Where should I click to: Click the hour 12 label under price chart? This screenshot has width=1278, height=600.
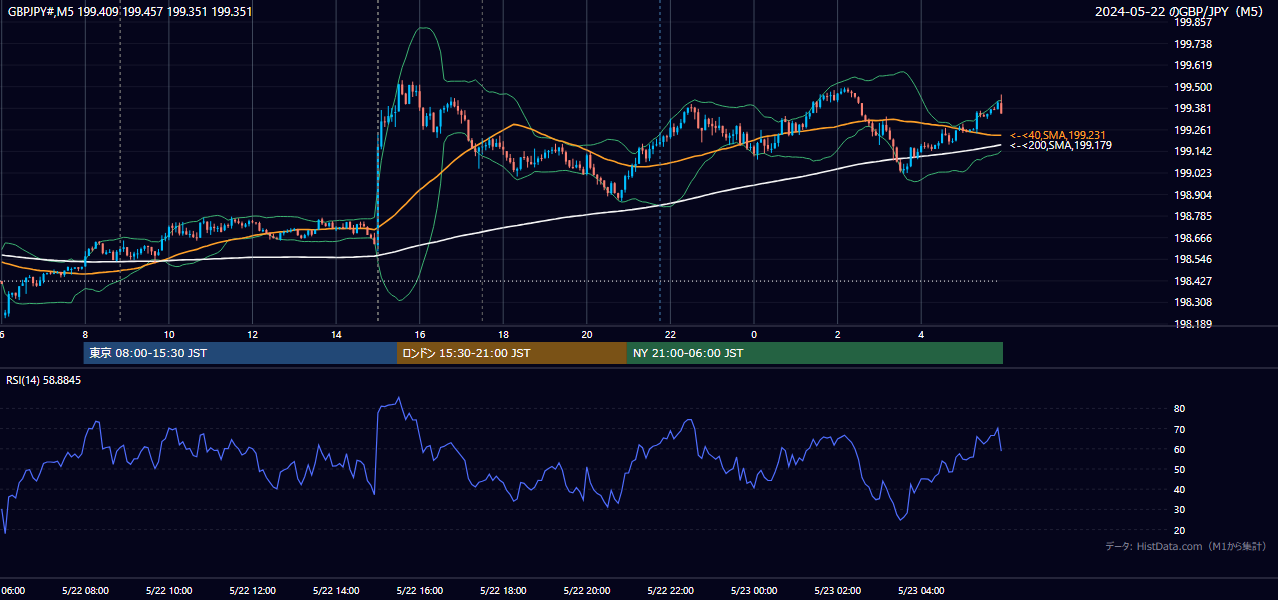point(252,334)
